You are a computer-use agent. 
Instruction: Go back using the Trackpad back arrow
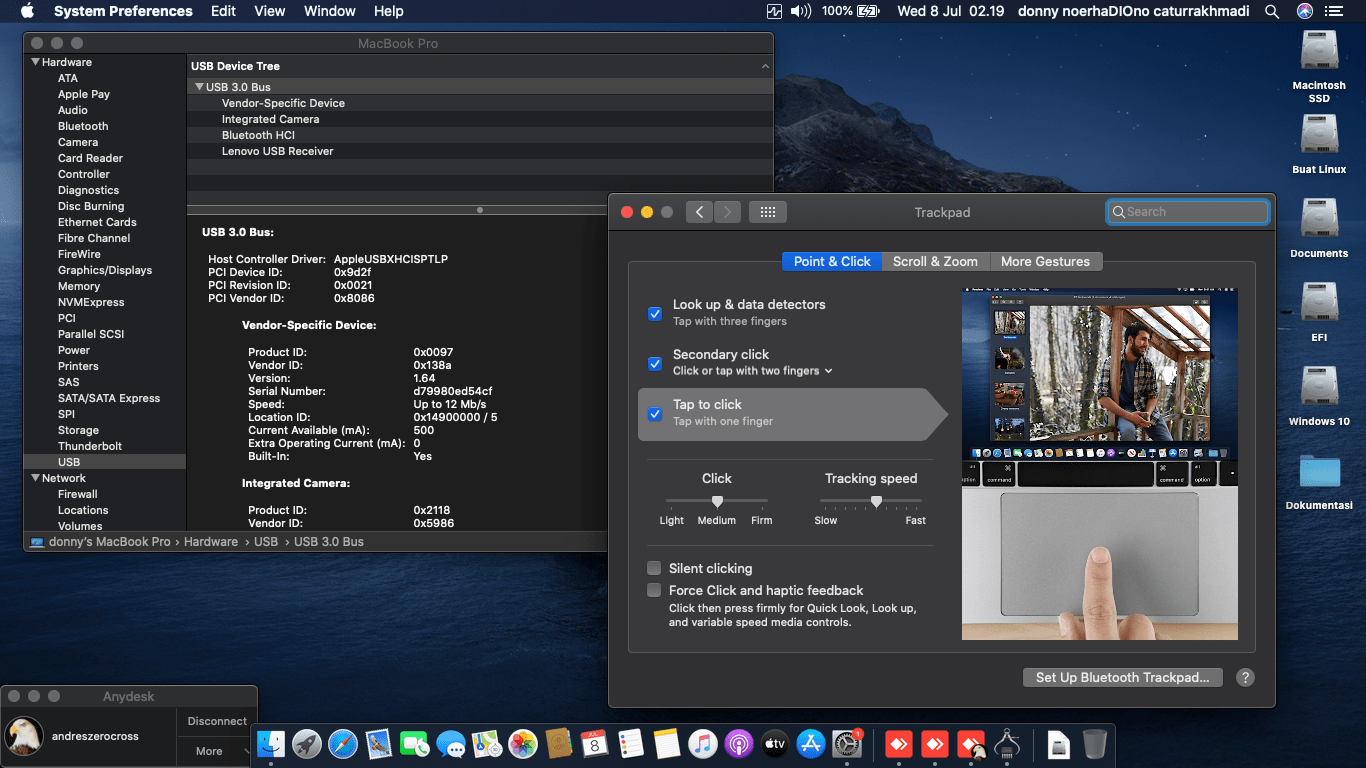coord(700,212)
